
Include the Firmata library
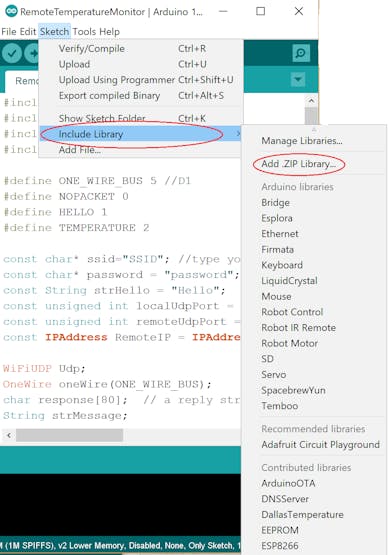coord(278,250)
